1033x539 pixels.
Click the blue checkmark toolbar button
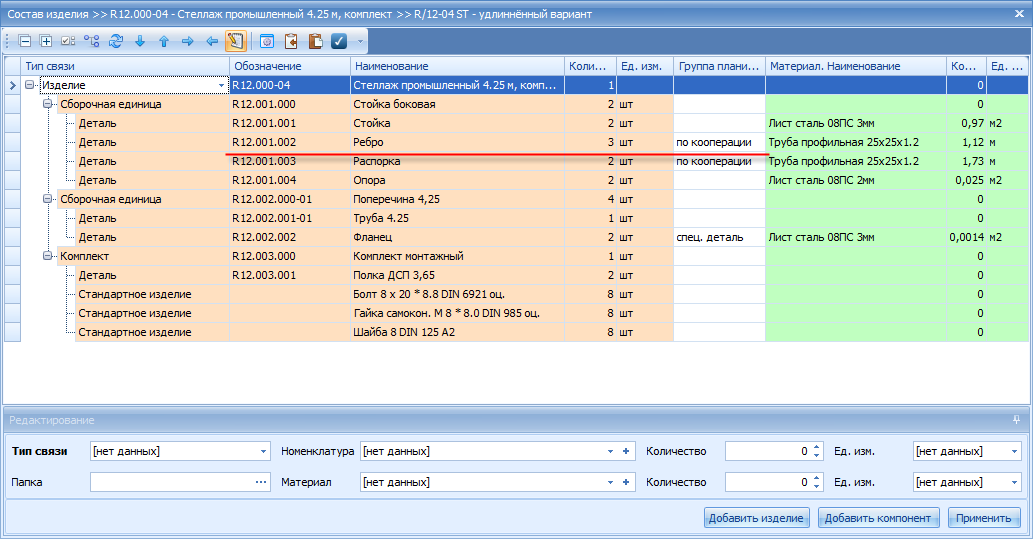339,42
